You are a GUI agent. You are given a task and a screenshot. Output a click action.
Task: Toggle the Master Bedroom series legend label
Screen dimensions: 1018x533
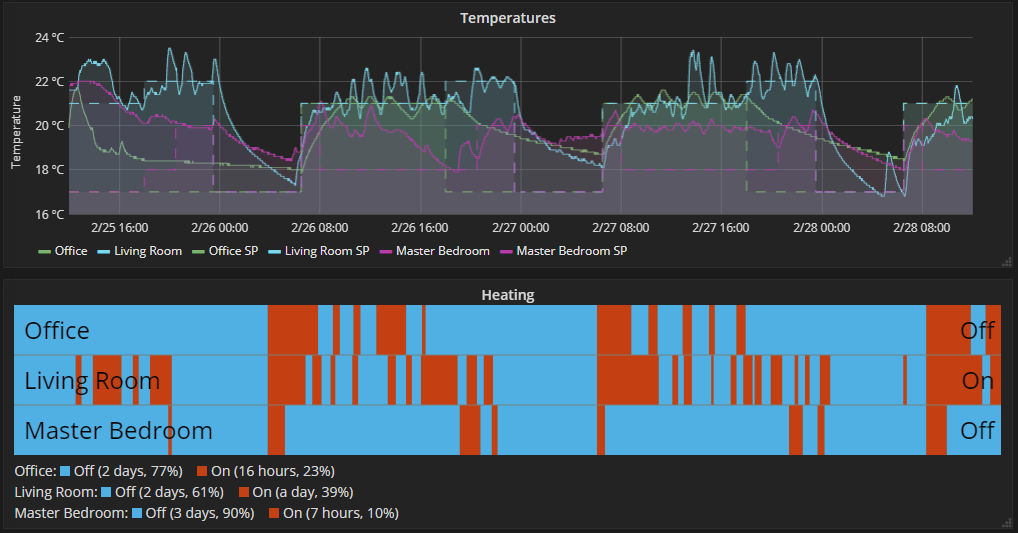click(442, 251)
